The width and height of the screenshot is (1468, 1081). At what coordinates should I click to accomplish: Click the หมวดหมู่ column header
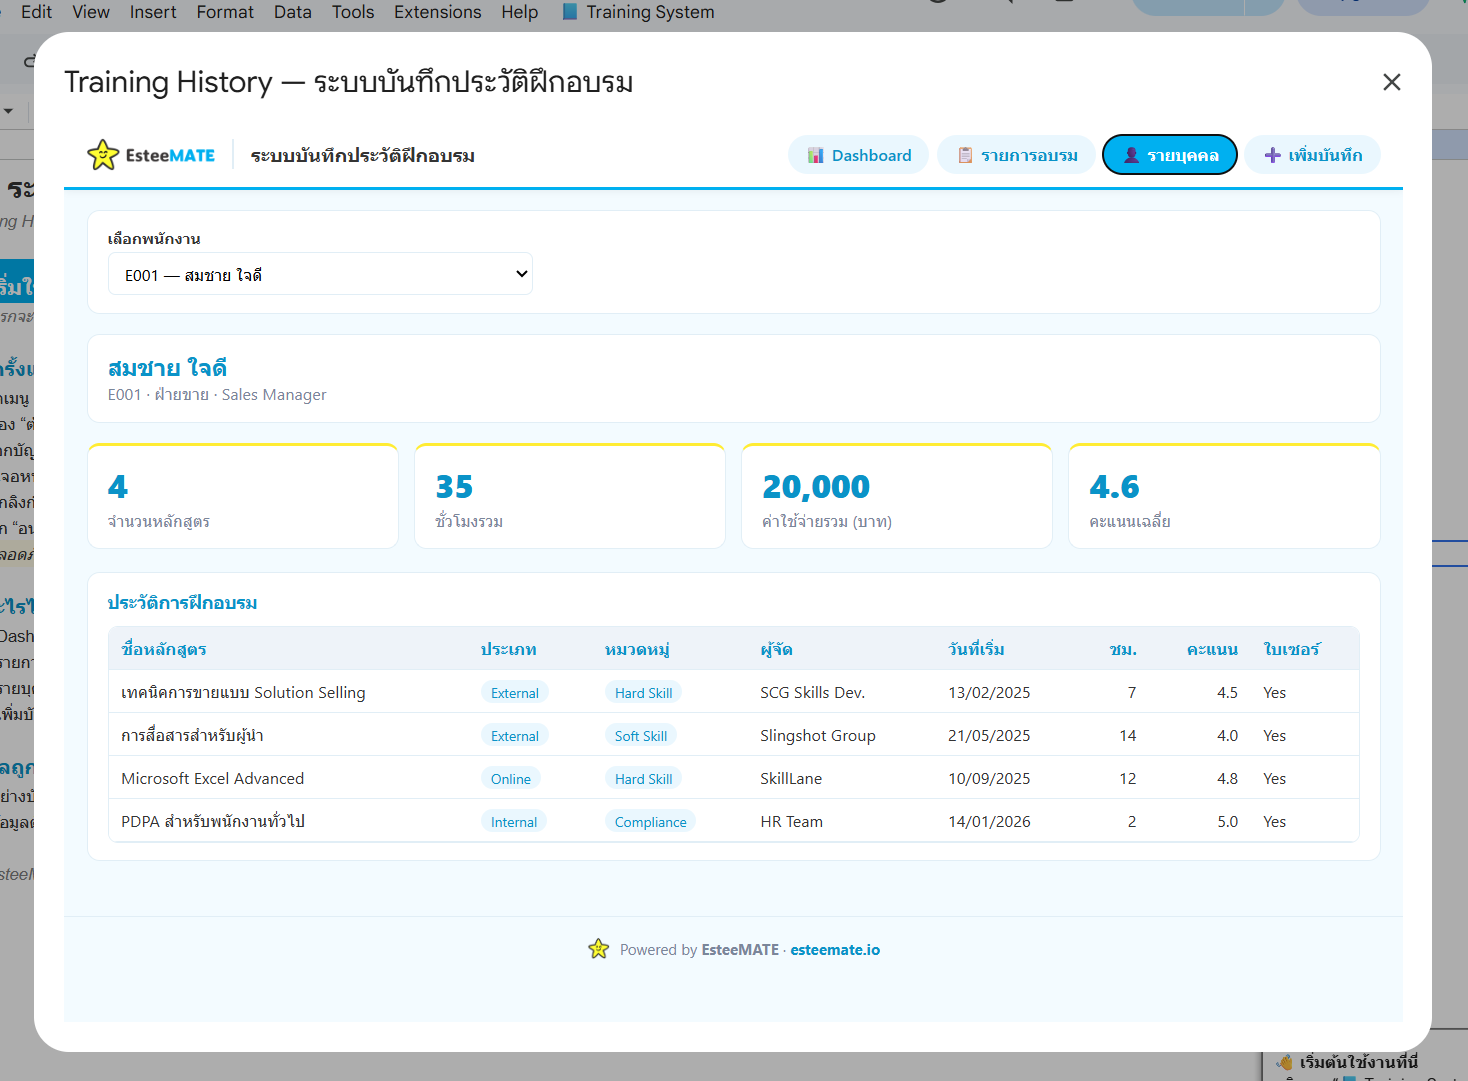(637, 649)
